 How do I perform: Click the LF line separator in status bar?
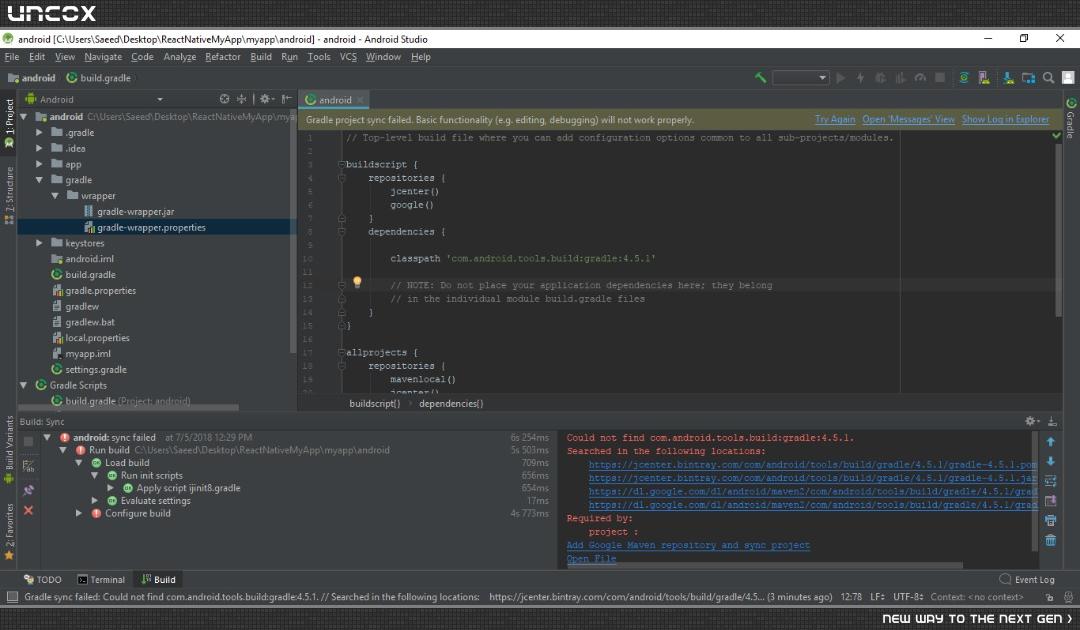coord(877,597)
